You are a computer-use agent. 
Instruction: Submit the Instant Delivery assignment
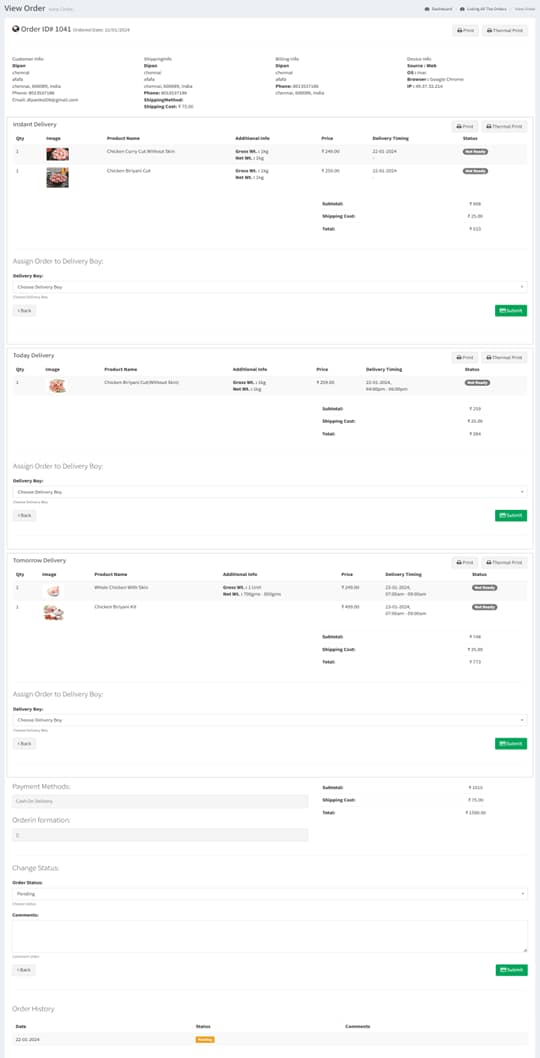click(511, 310)
